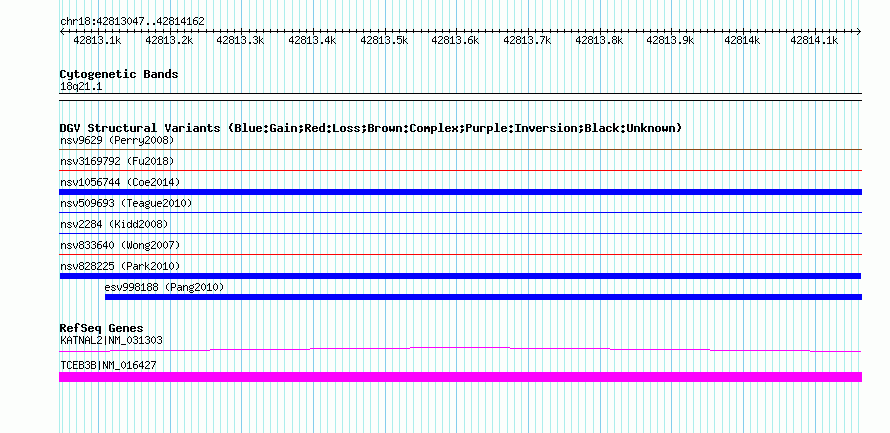Click the thin magenta KATNAL2 intron line

pos(461,349)
